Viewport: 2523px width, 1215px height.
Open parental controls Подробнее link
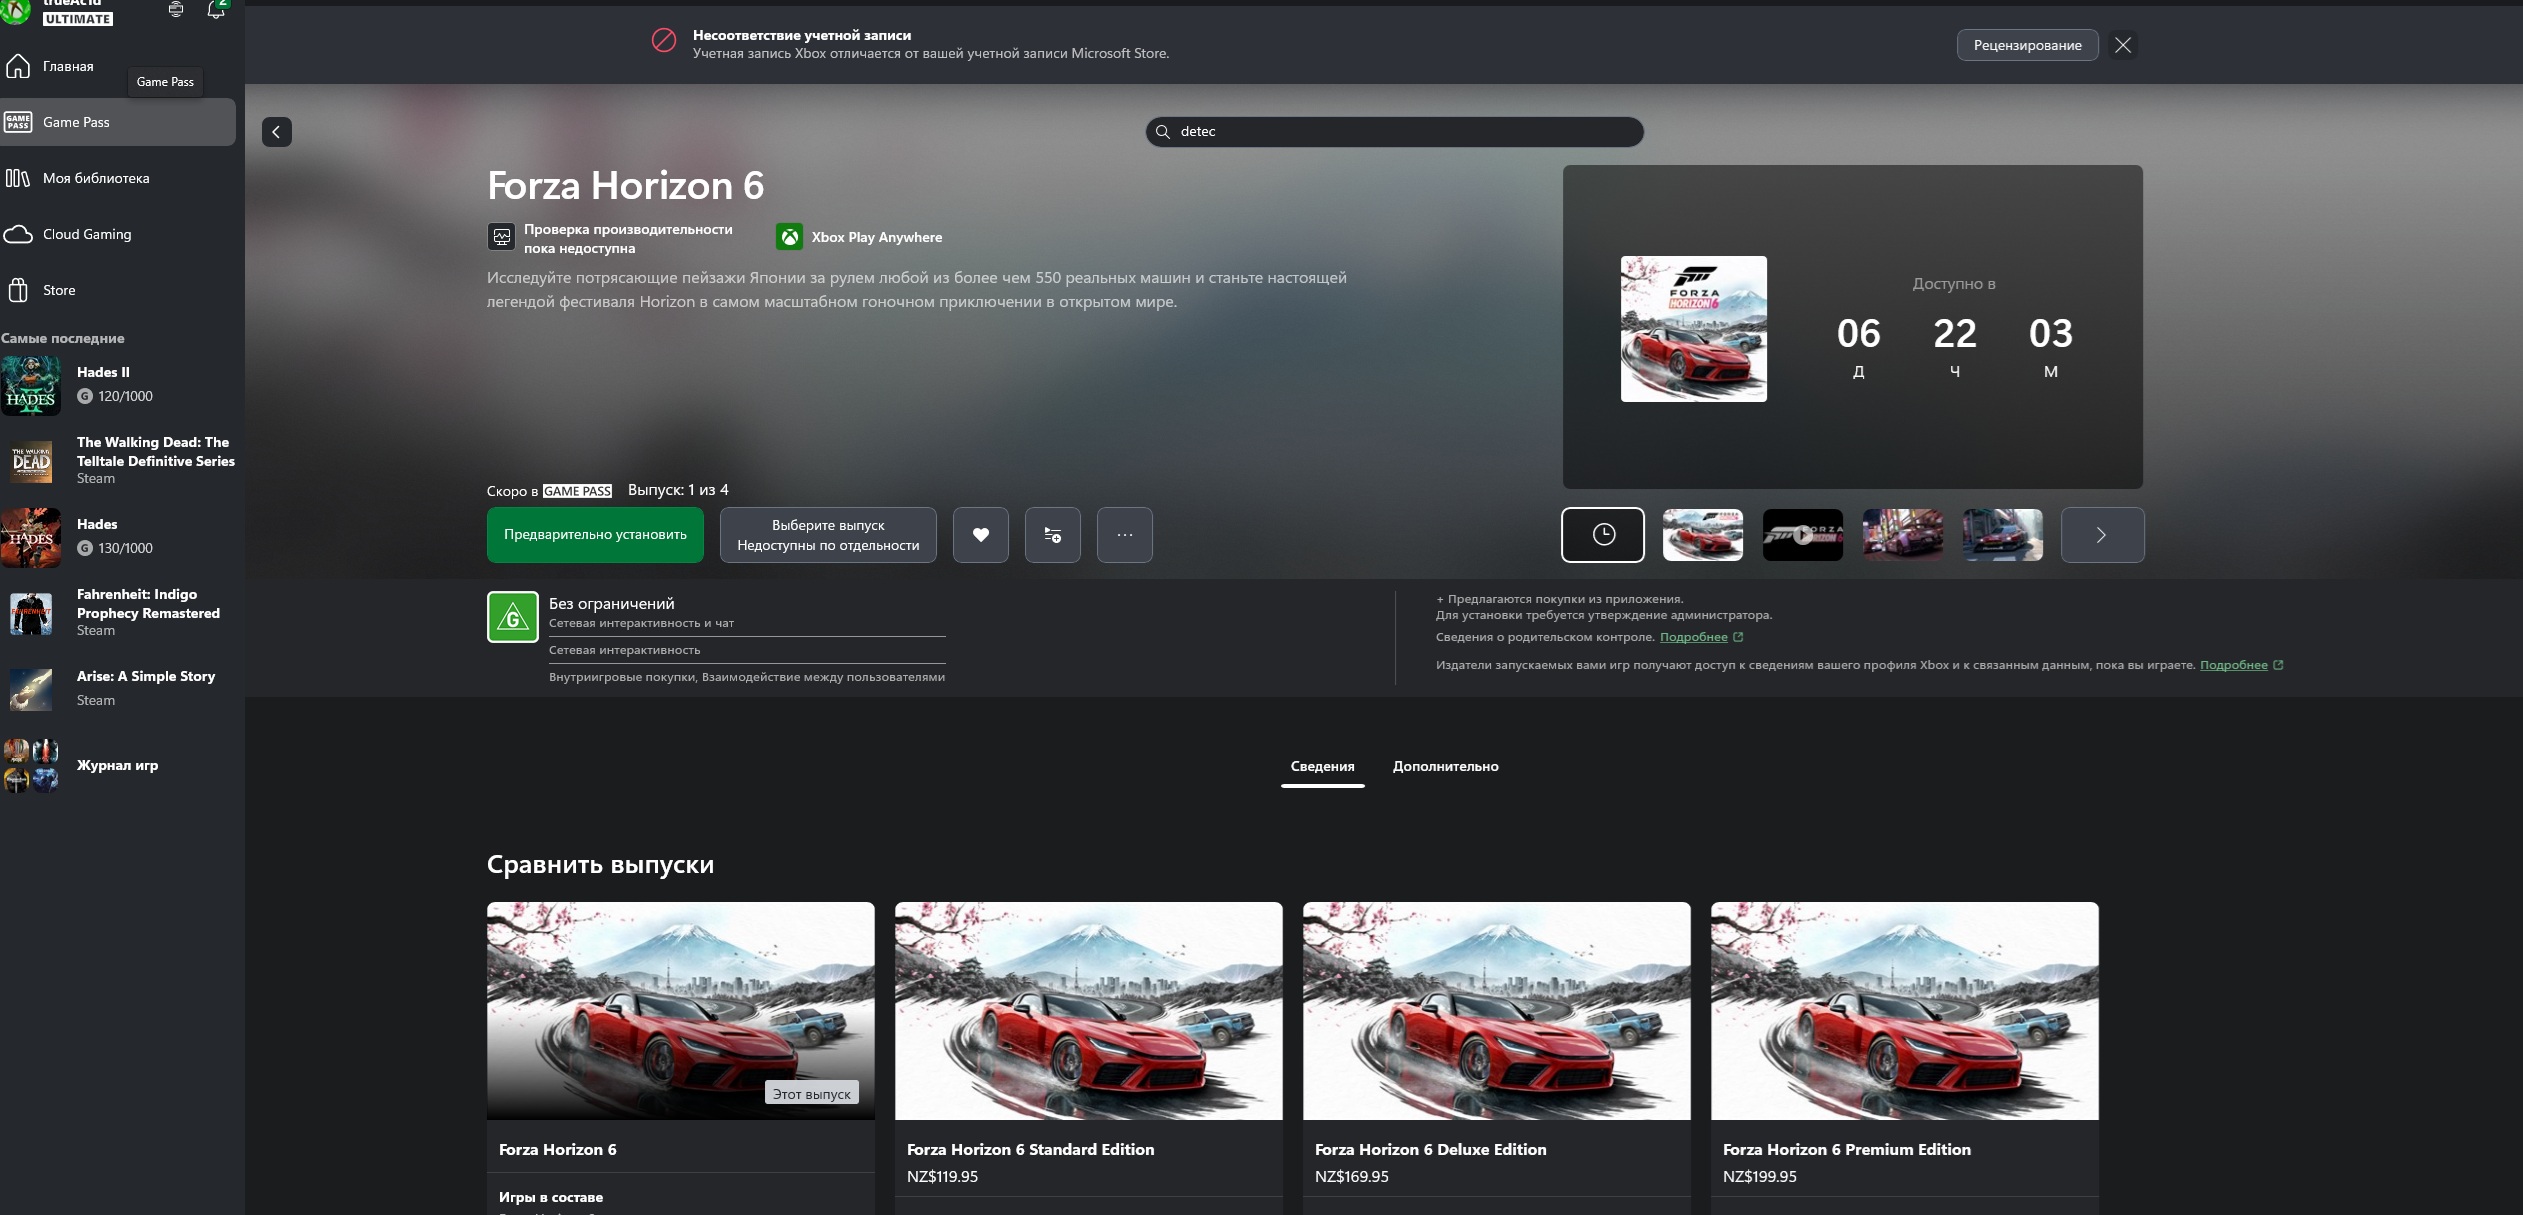click(x=1694, y=638)
